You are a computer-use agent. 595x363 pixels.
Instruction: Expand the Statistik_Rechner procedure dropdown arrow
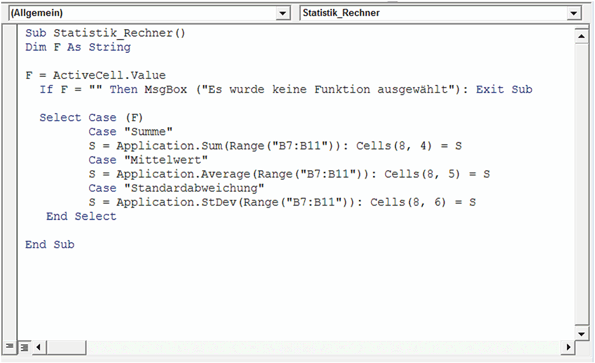point(574,13)
